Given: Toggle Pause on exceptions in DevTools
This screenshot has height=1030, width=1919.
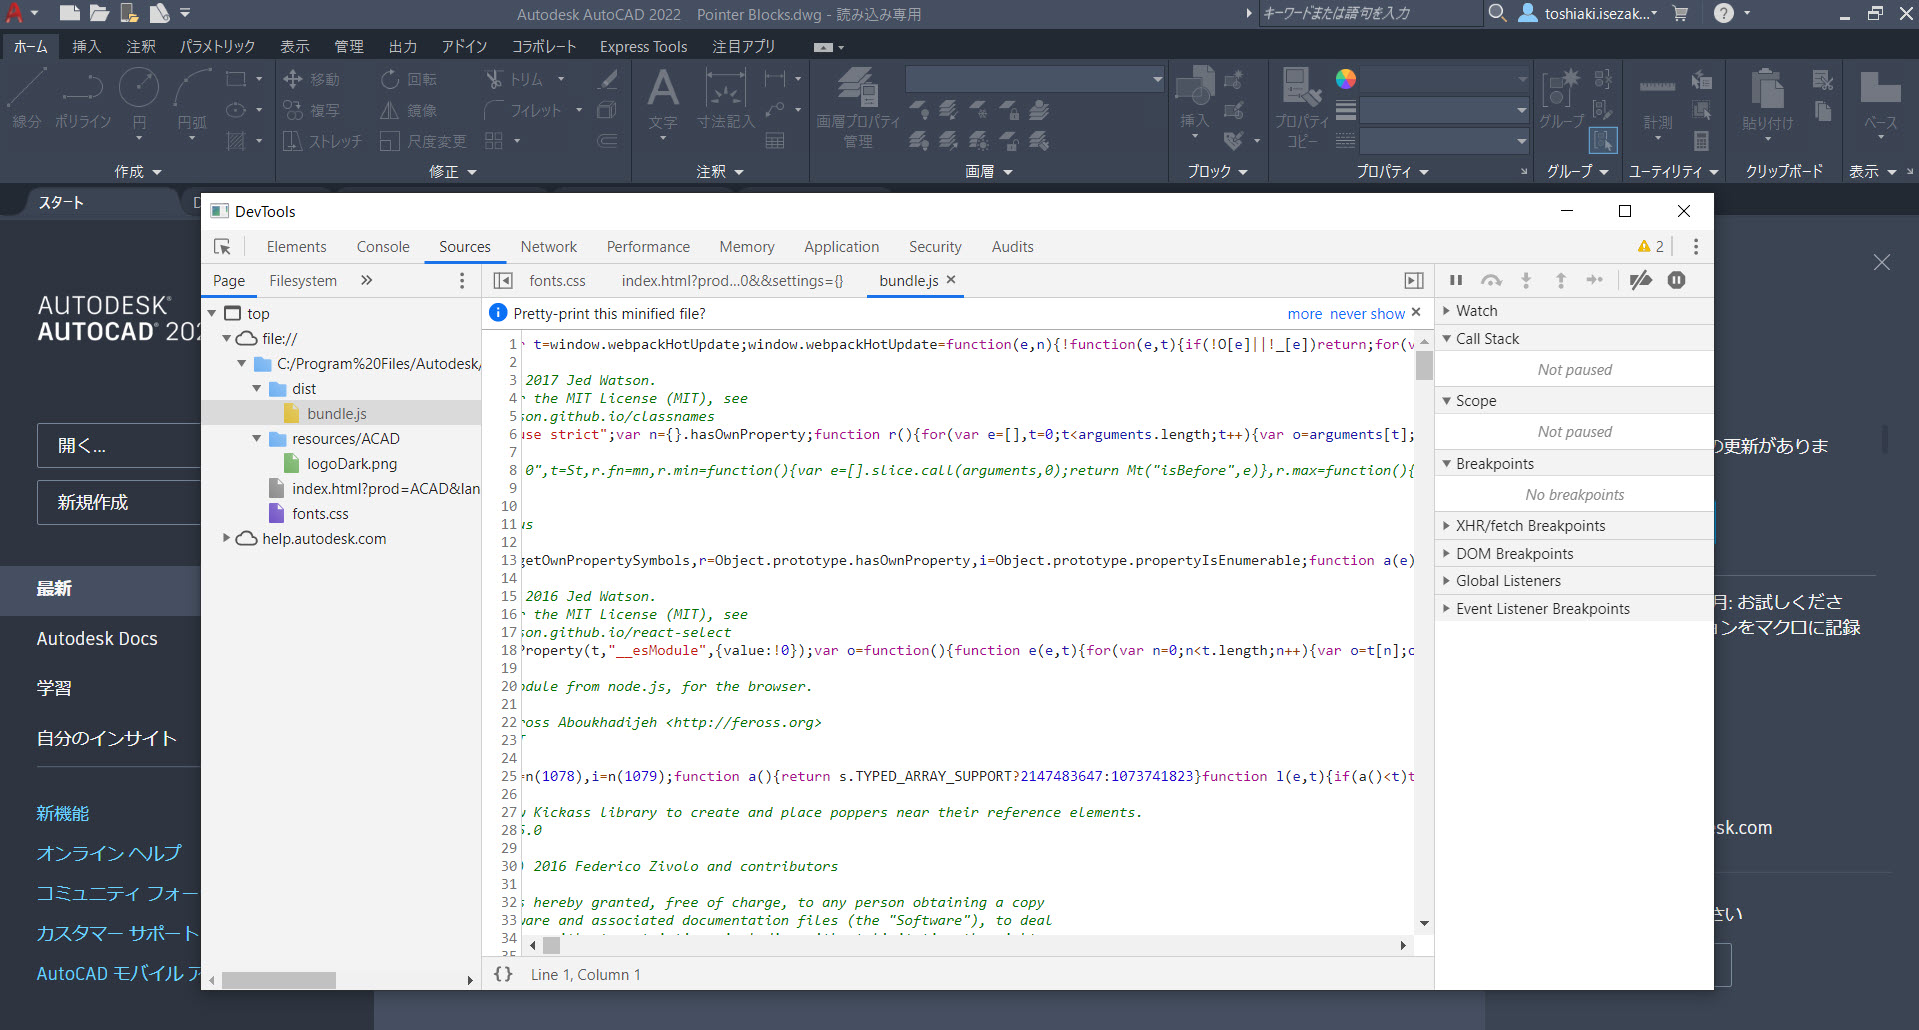Looking at the screenshot, I should point(1676,281).
